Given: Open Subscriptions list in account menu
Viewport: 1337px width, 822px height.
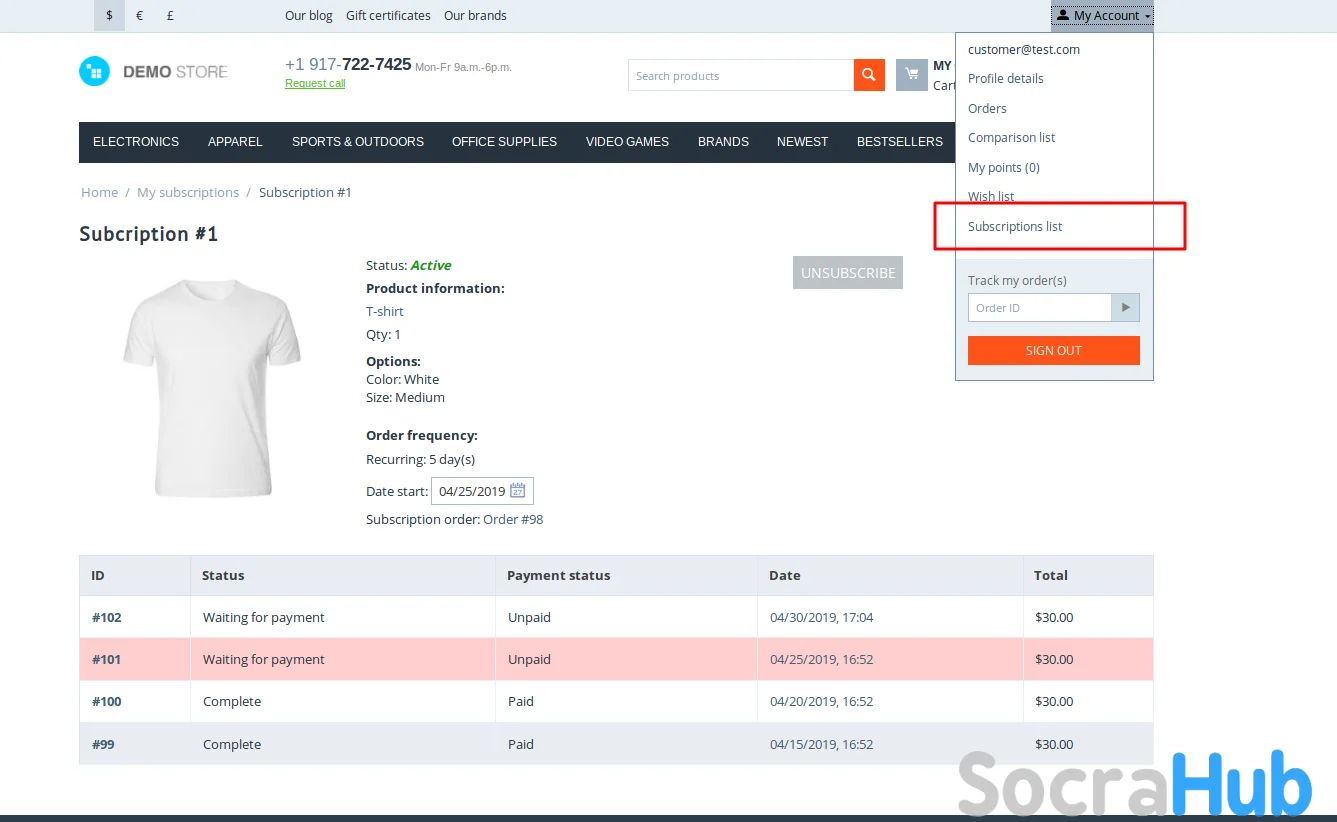Looking at the screenshot, I should coord(1015,227).
